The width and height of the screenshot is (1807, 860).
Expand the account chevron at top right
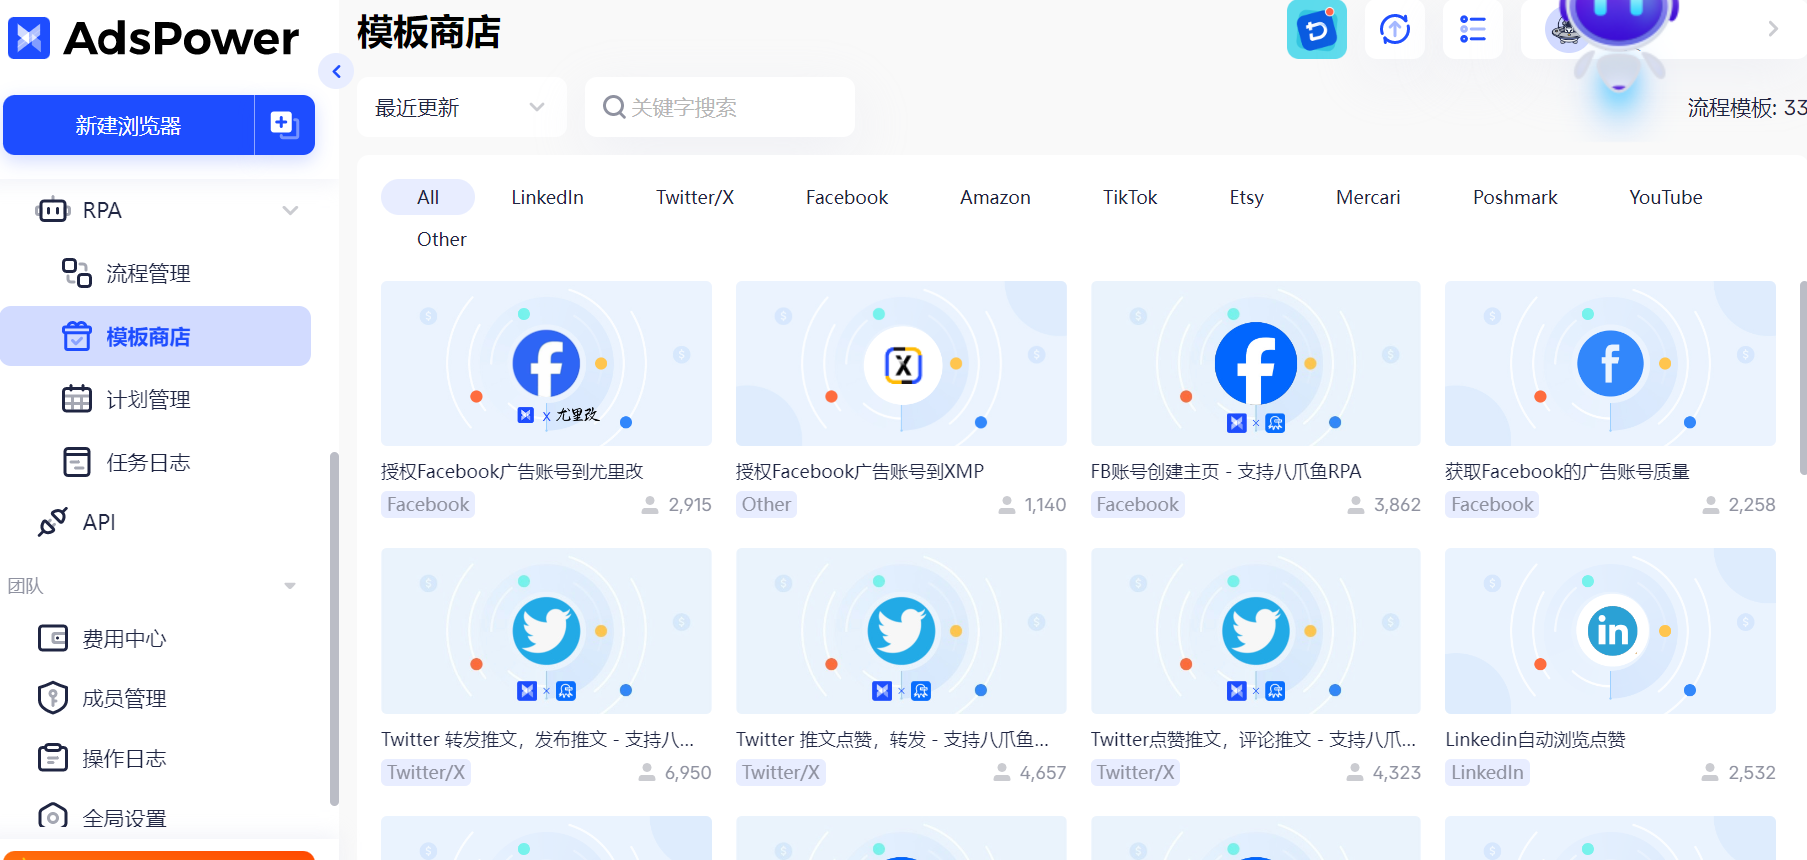click(1773, 29)
